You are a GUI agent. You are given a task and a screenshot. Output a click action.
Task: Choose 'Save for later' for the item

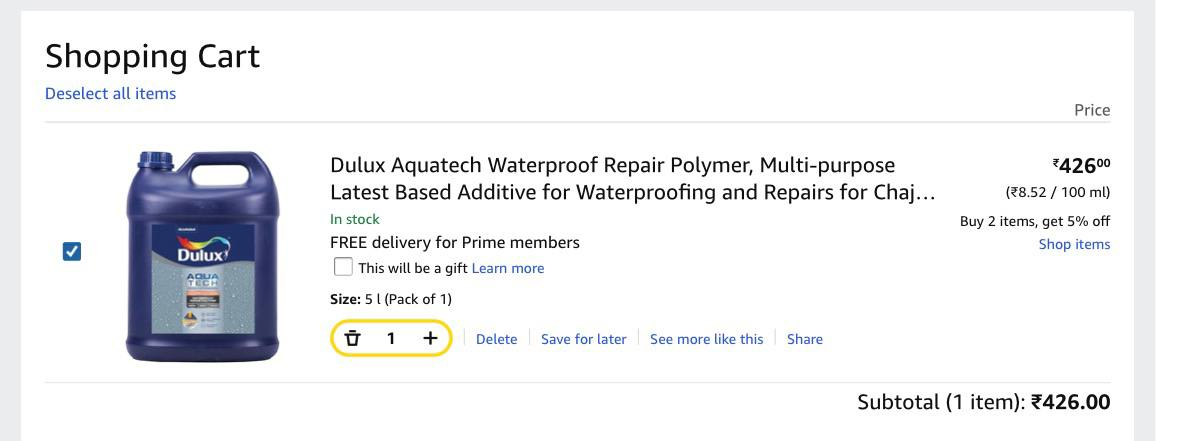click(583, 339)
